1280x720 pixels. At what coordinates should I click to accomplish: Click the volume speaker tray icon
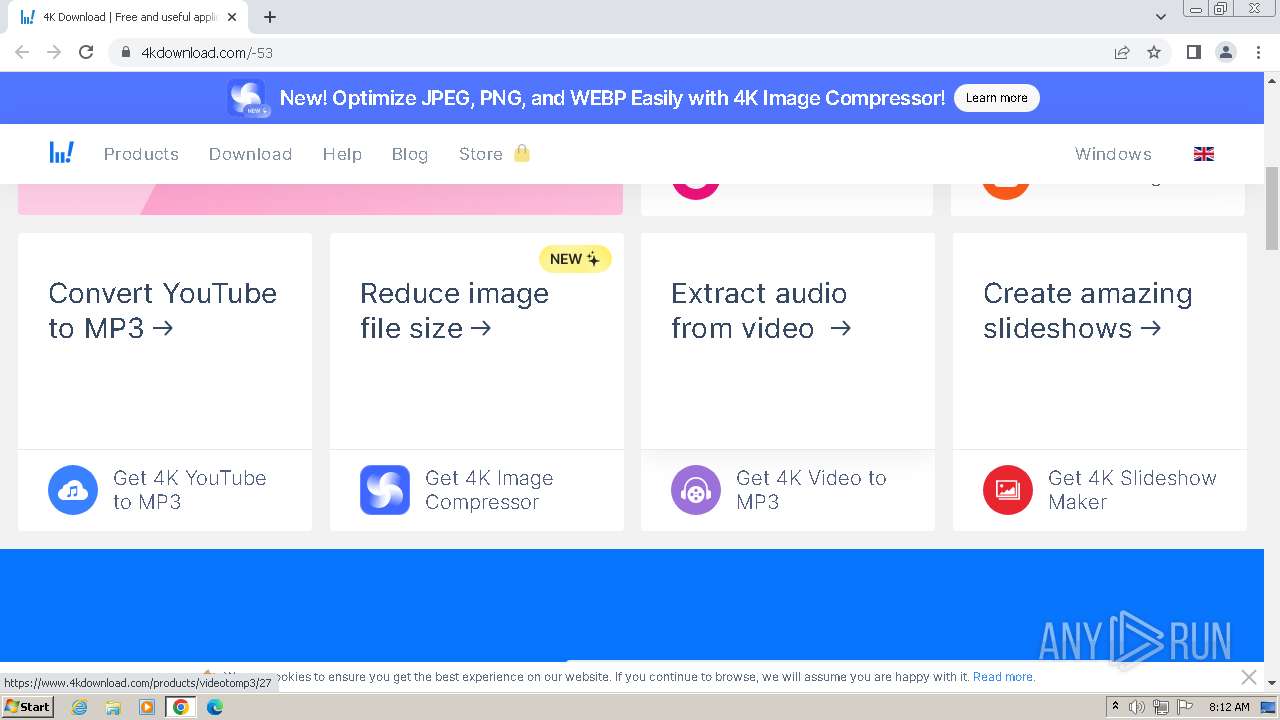[x=1137, y=707]
